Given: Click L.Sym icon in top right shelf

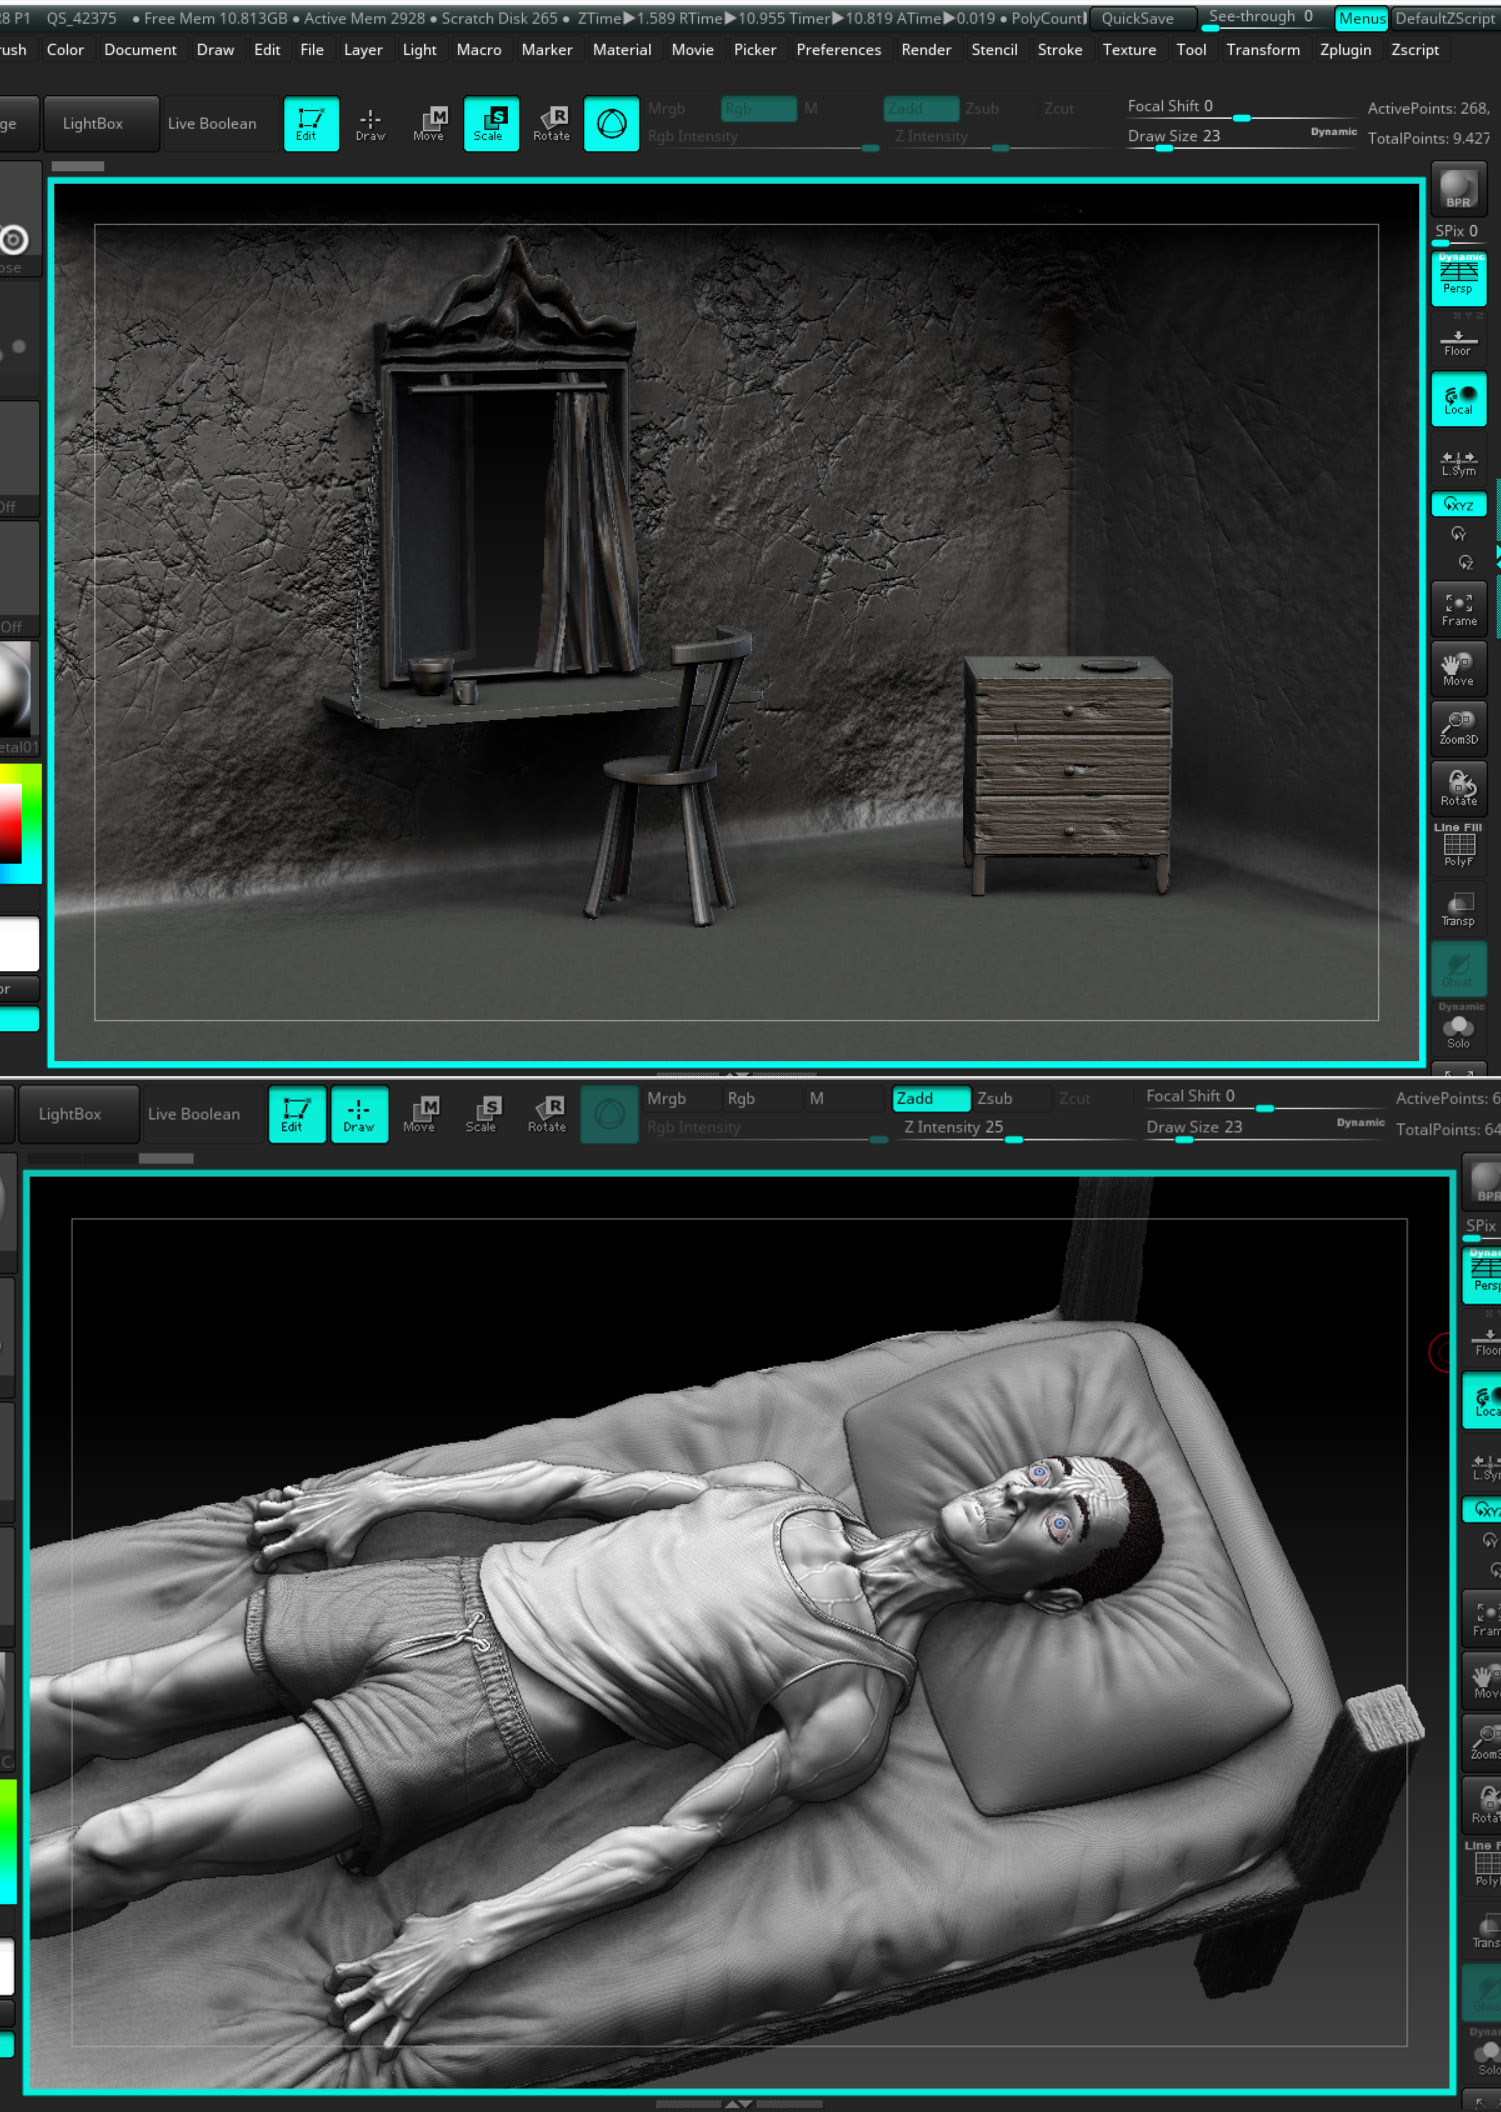Looking at the screenshot, I should tap(1458, 462).
